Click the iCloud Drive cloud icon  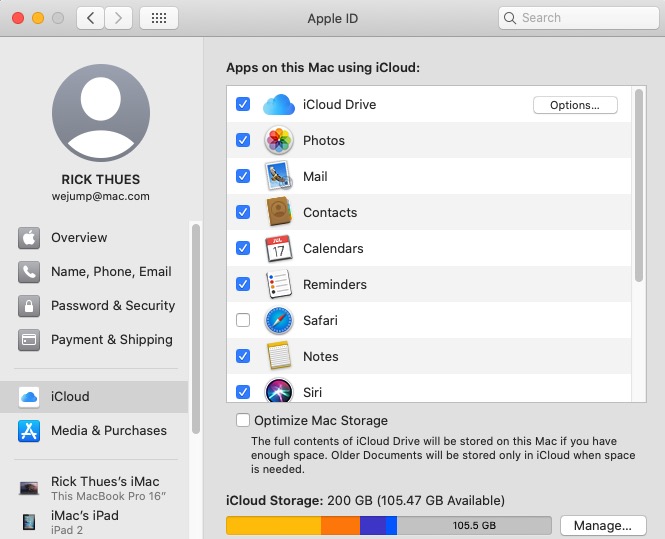pos(279,104)
